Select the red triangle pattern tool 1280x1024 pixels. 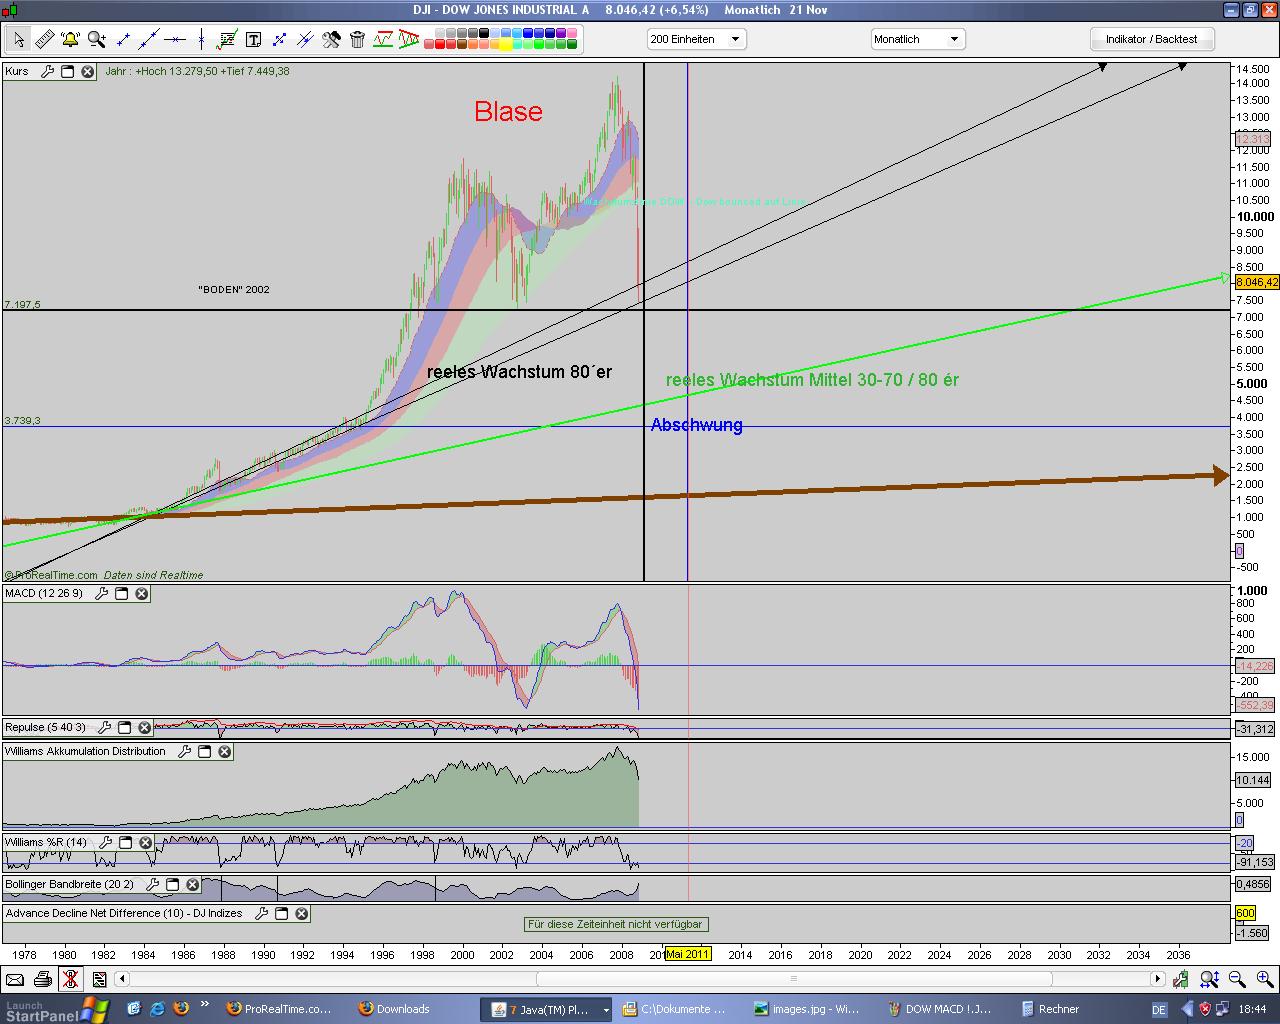click(x=409, y=39)
